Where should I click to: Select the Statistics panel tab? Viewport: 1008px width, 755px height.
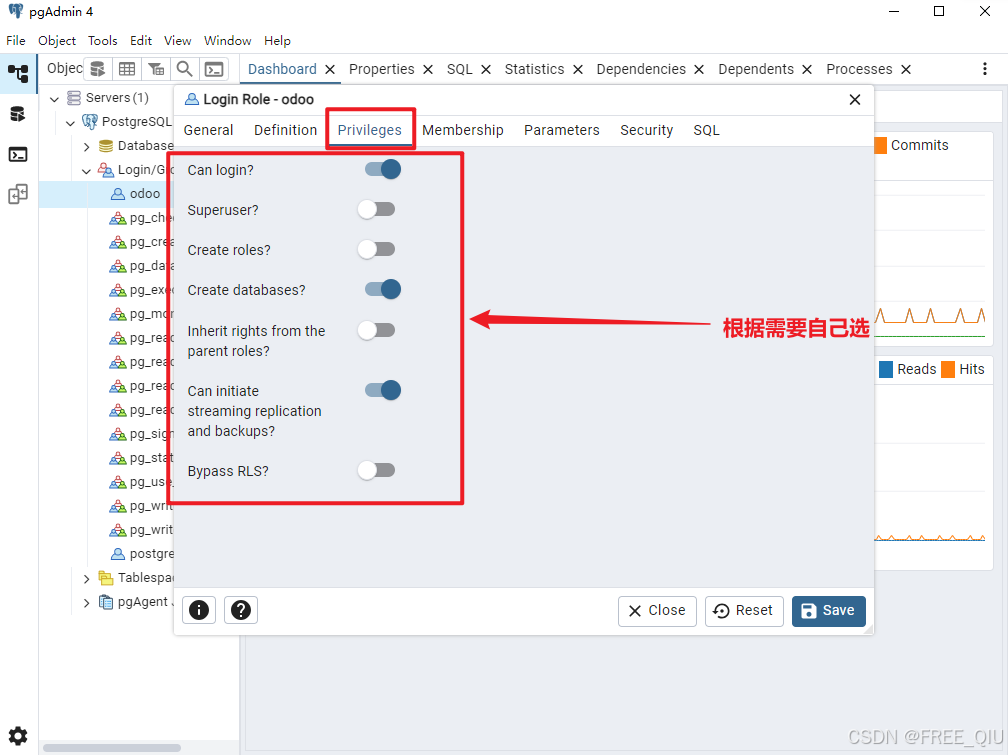click(x=534, y=69)
